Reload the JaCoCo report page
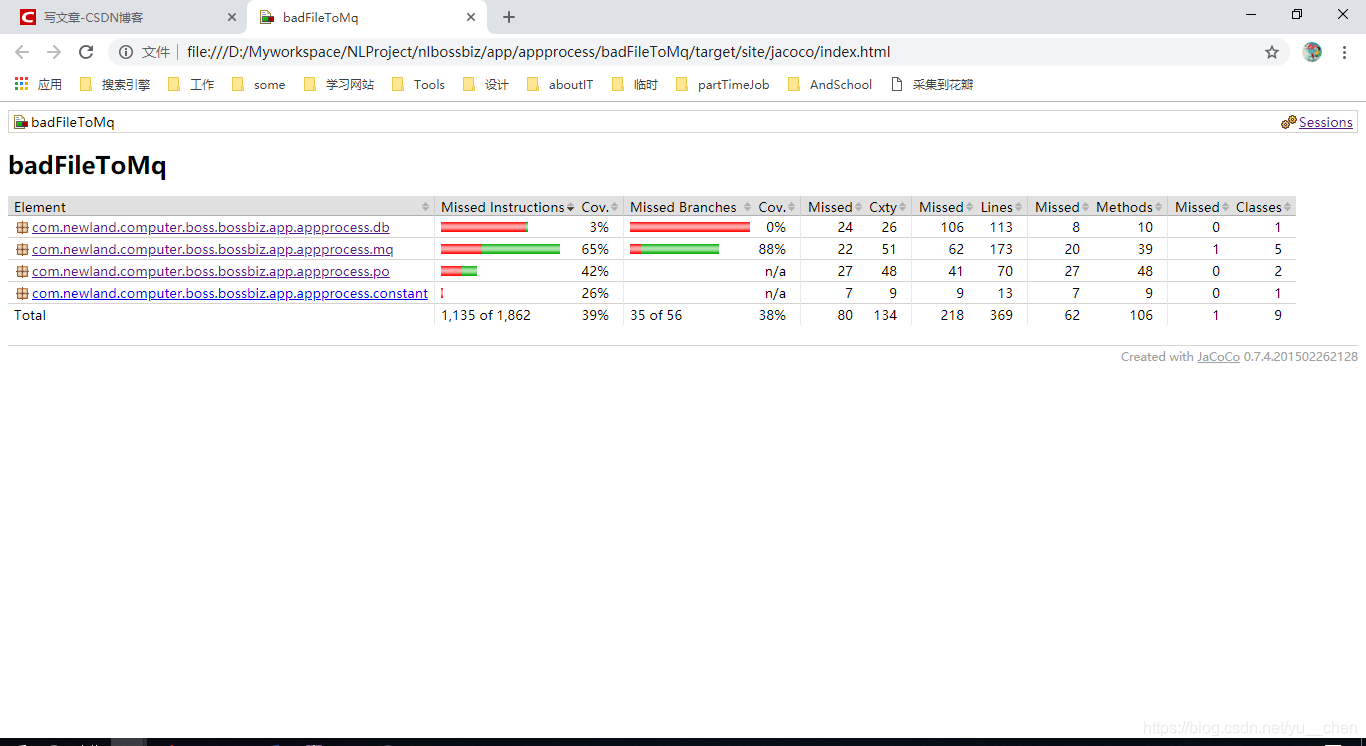 86,52
